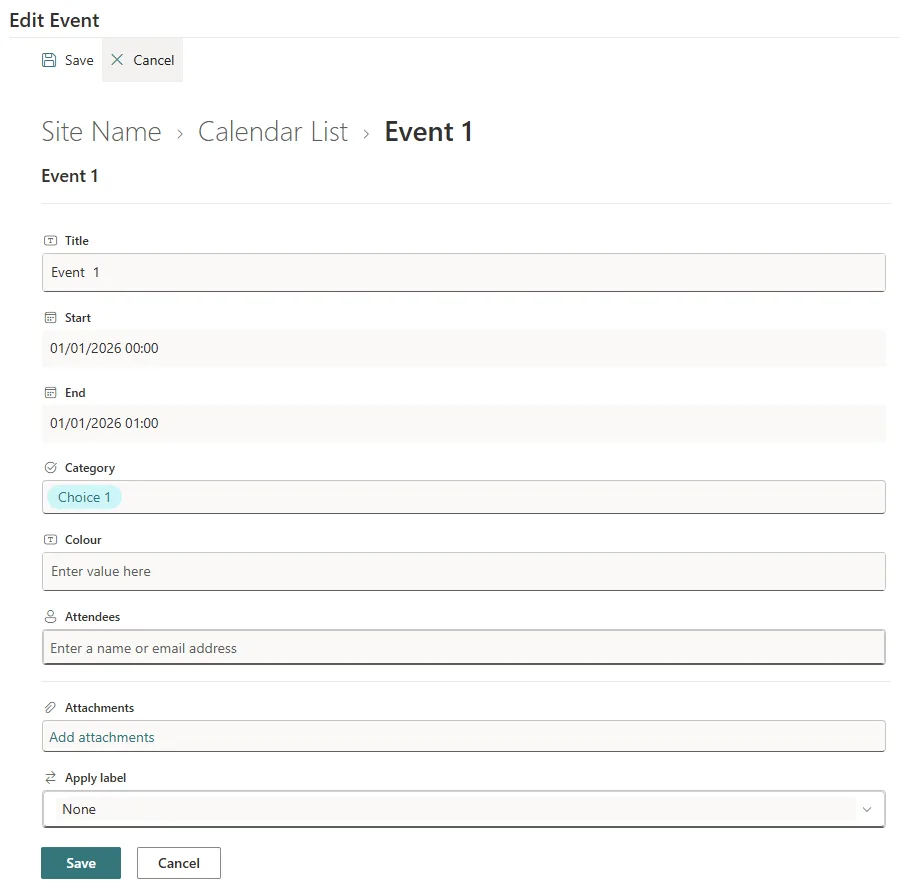Open the Apply label dropdown chevron
The height and width of the screenshot is (893, 900).
pyautogui.click(x=868, y=808)
